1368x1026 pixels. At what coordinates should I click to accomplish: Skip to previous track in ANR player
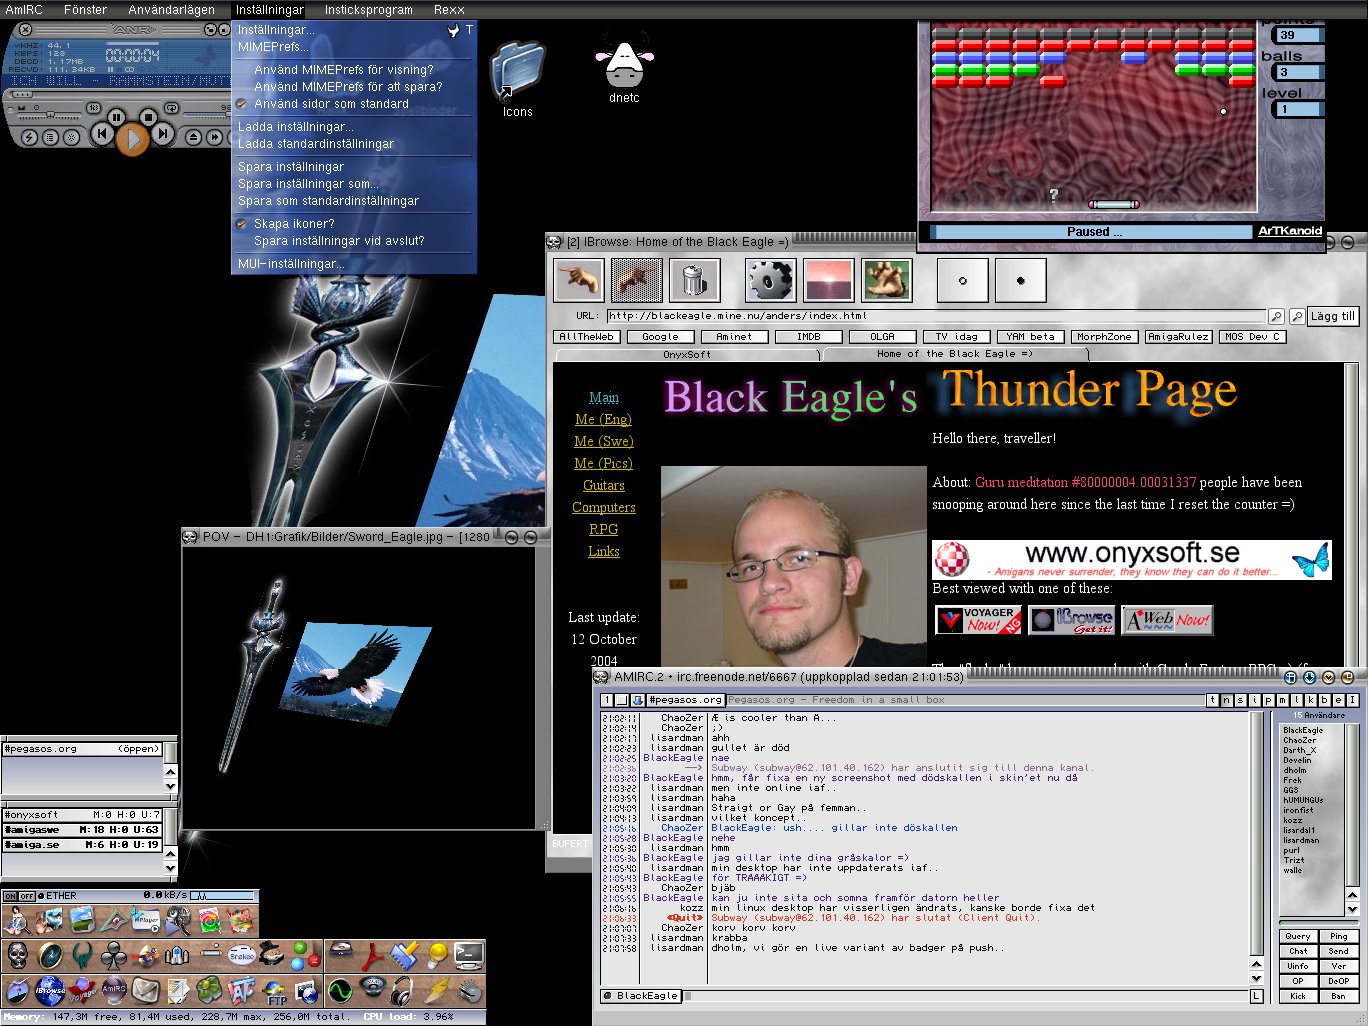pyautogui.click(x=102, y=133)
